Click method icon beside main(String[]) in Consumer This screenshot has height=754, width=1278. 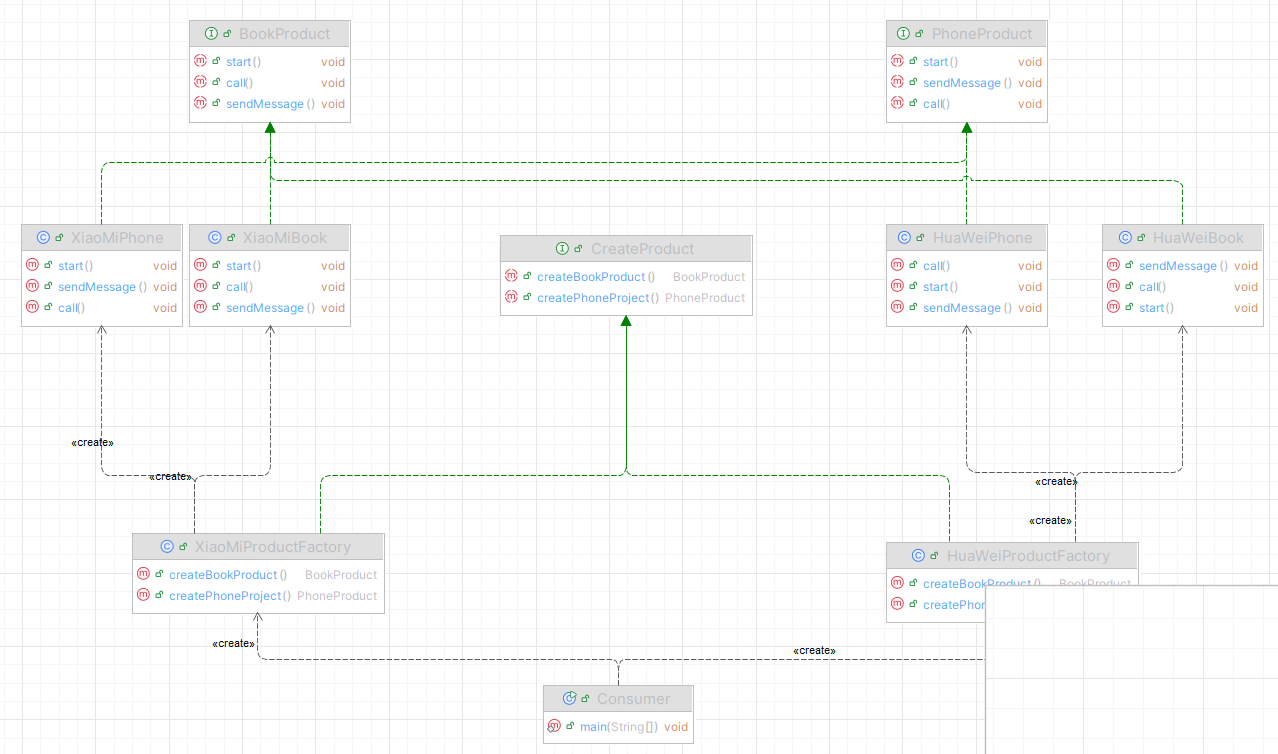coord(554,726)
